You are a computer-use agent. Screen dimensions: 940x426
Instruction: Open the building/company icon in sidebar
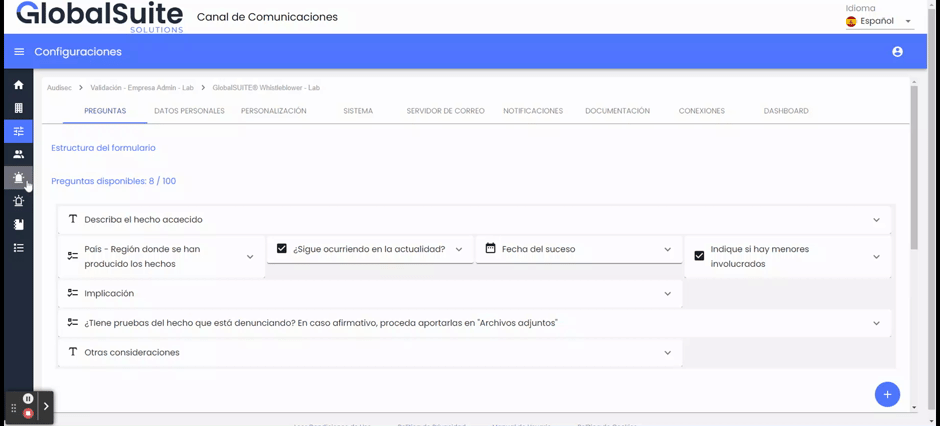pyautogui.click(x=18, y=108)
